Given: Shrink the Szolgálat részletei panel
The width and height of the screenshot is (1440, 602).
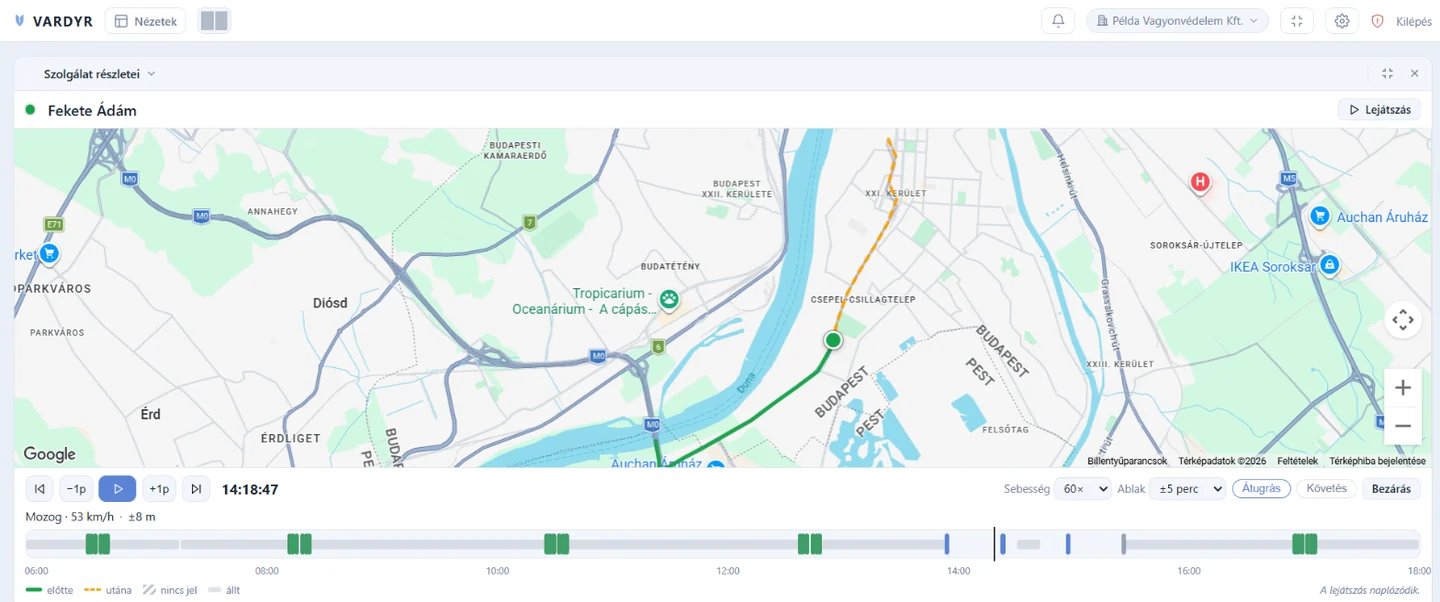Looking at the screenshot, I should 1387,73.
